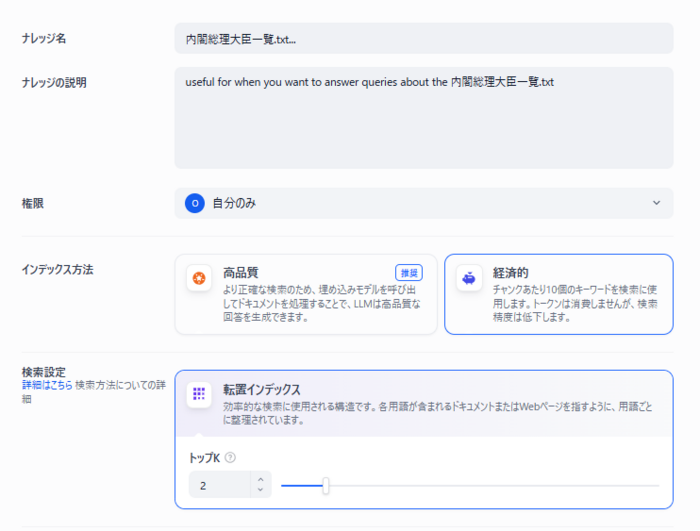Open the 権限 permission dropdown
The width and height of the screenshot is (700, 531).
424,203
